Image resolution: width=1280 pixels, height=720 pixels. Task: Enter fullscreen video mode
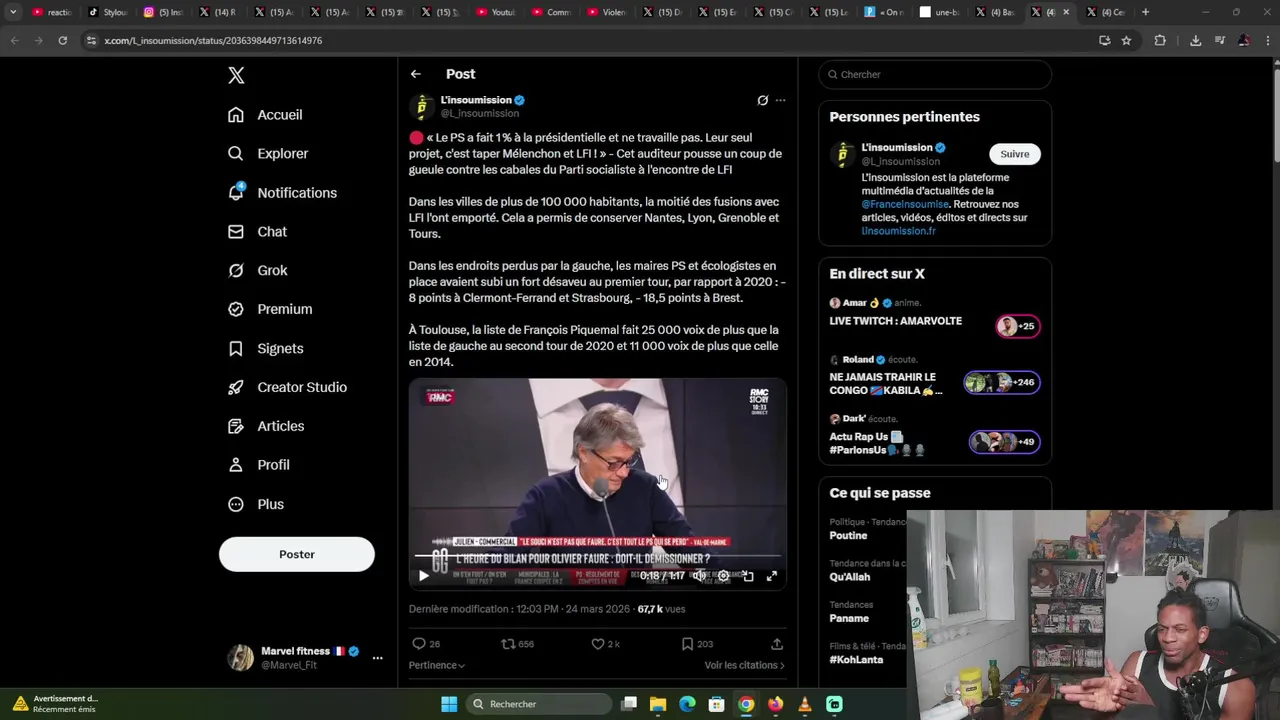[x=772, y=576]
